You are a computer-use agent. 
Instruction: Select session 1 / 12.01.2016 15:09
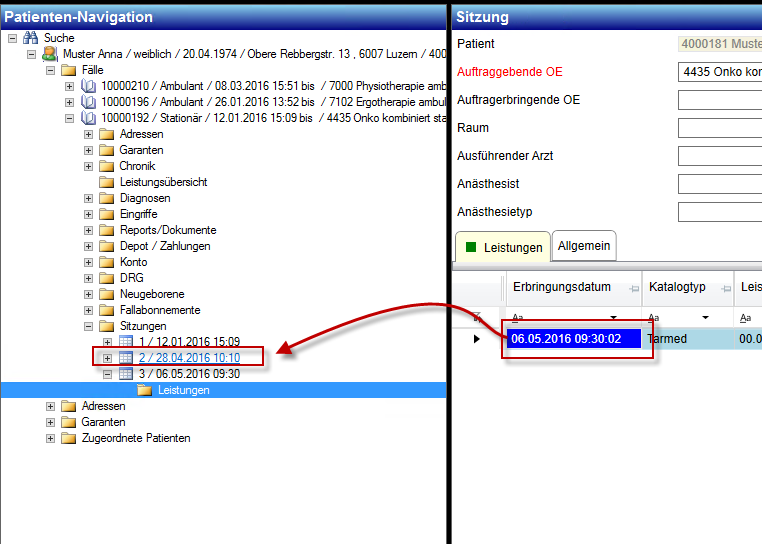pos(190,342)
